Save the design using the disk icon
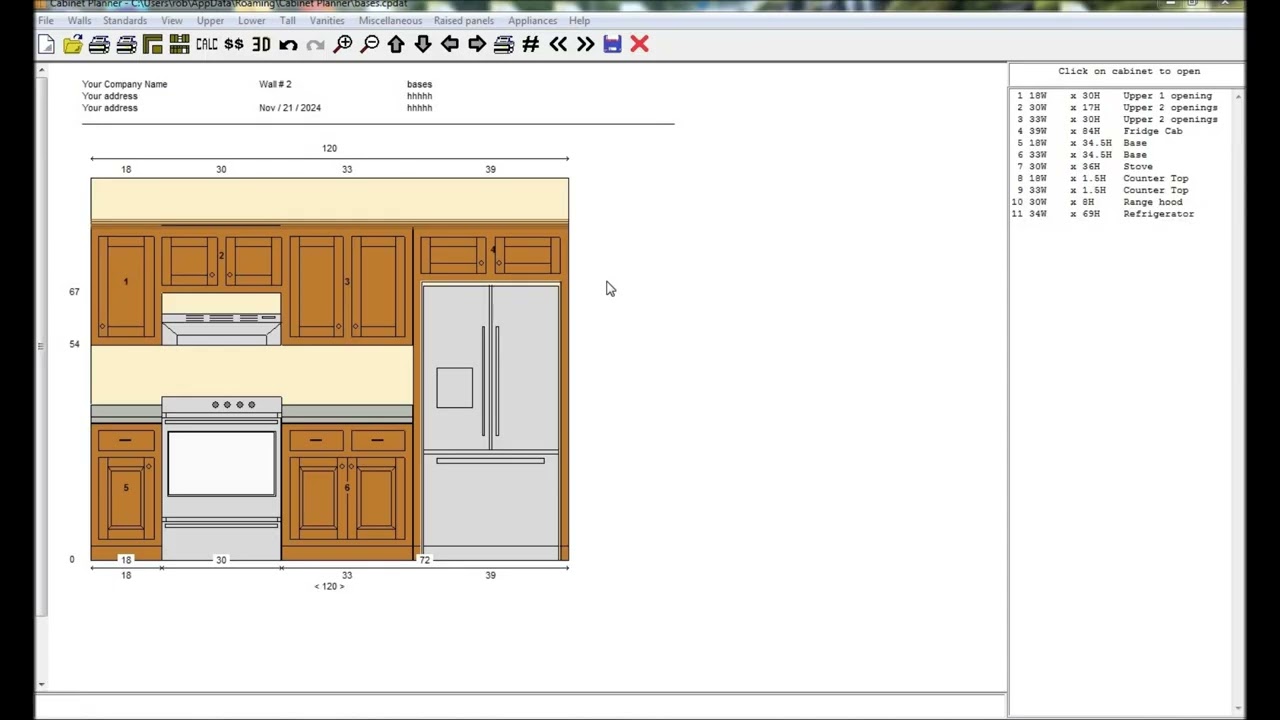Image resolution: width=1280 pixels, height=720 pixels. click(611, 43)
